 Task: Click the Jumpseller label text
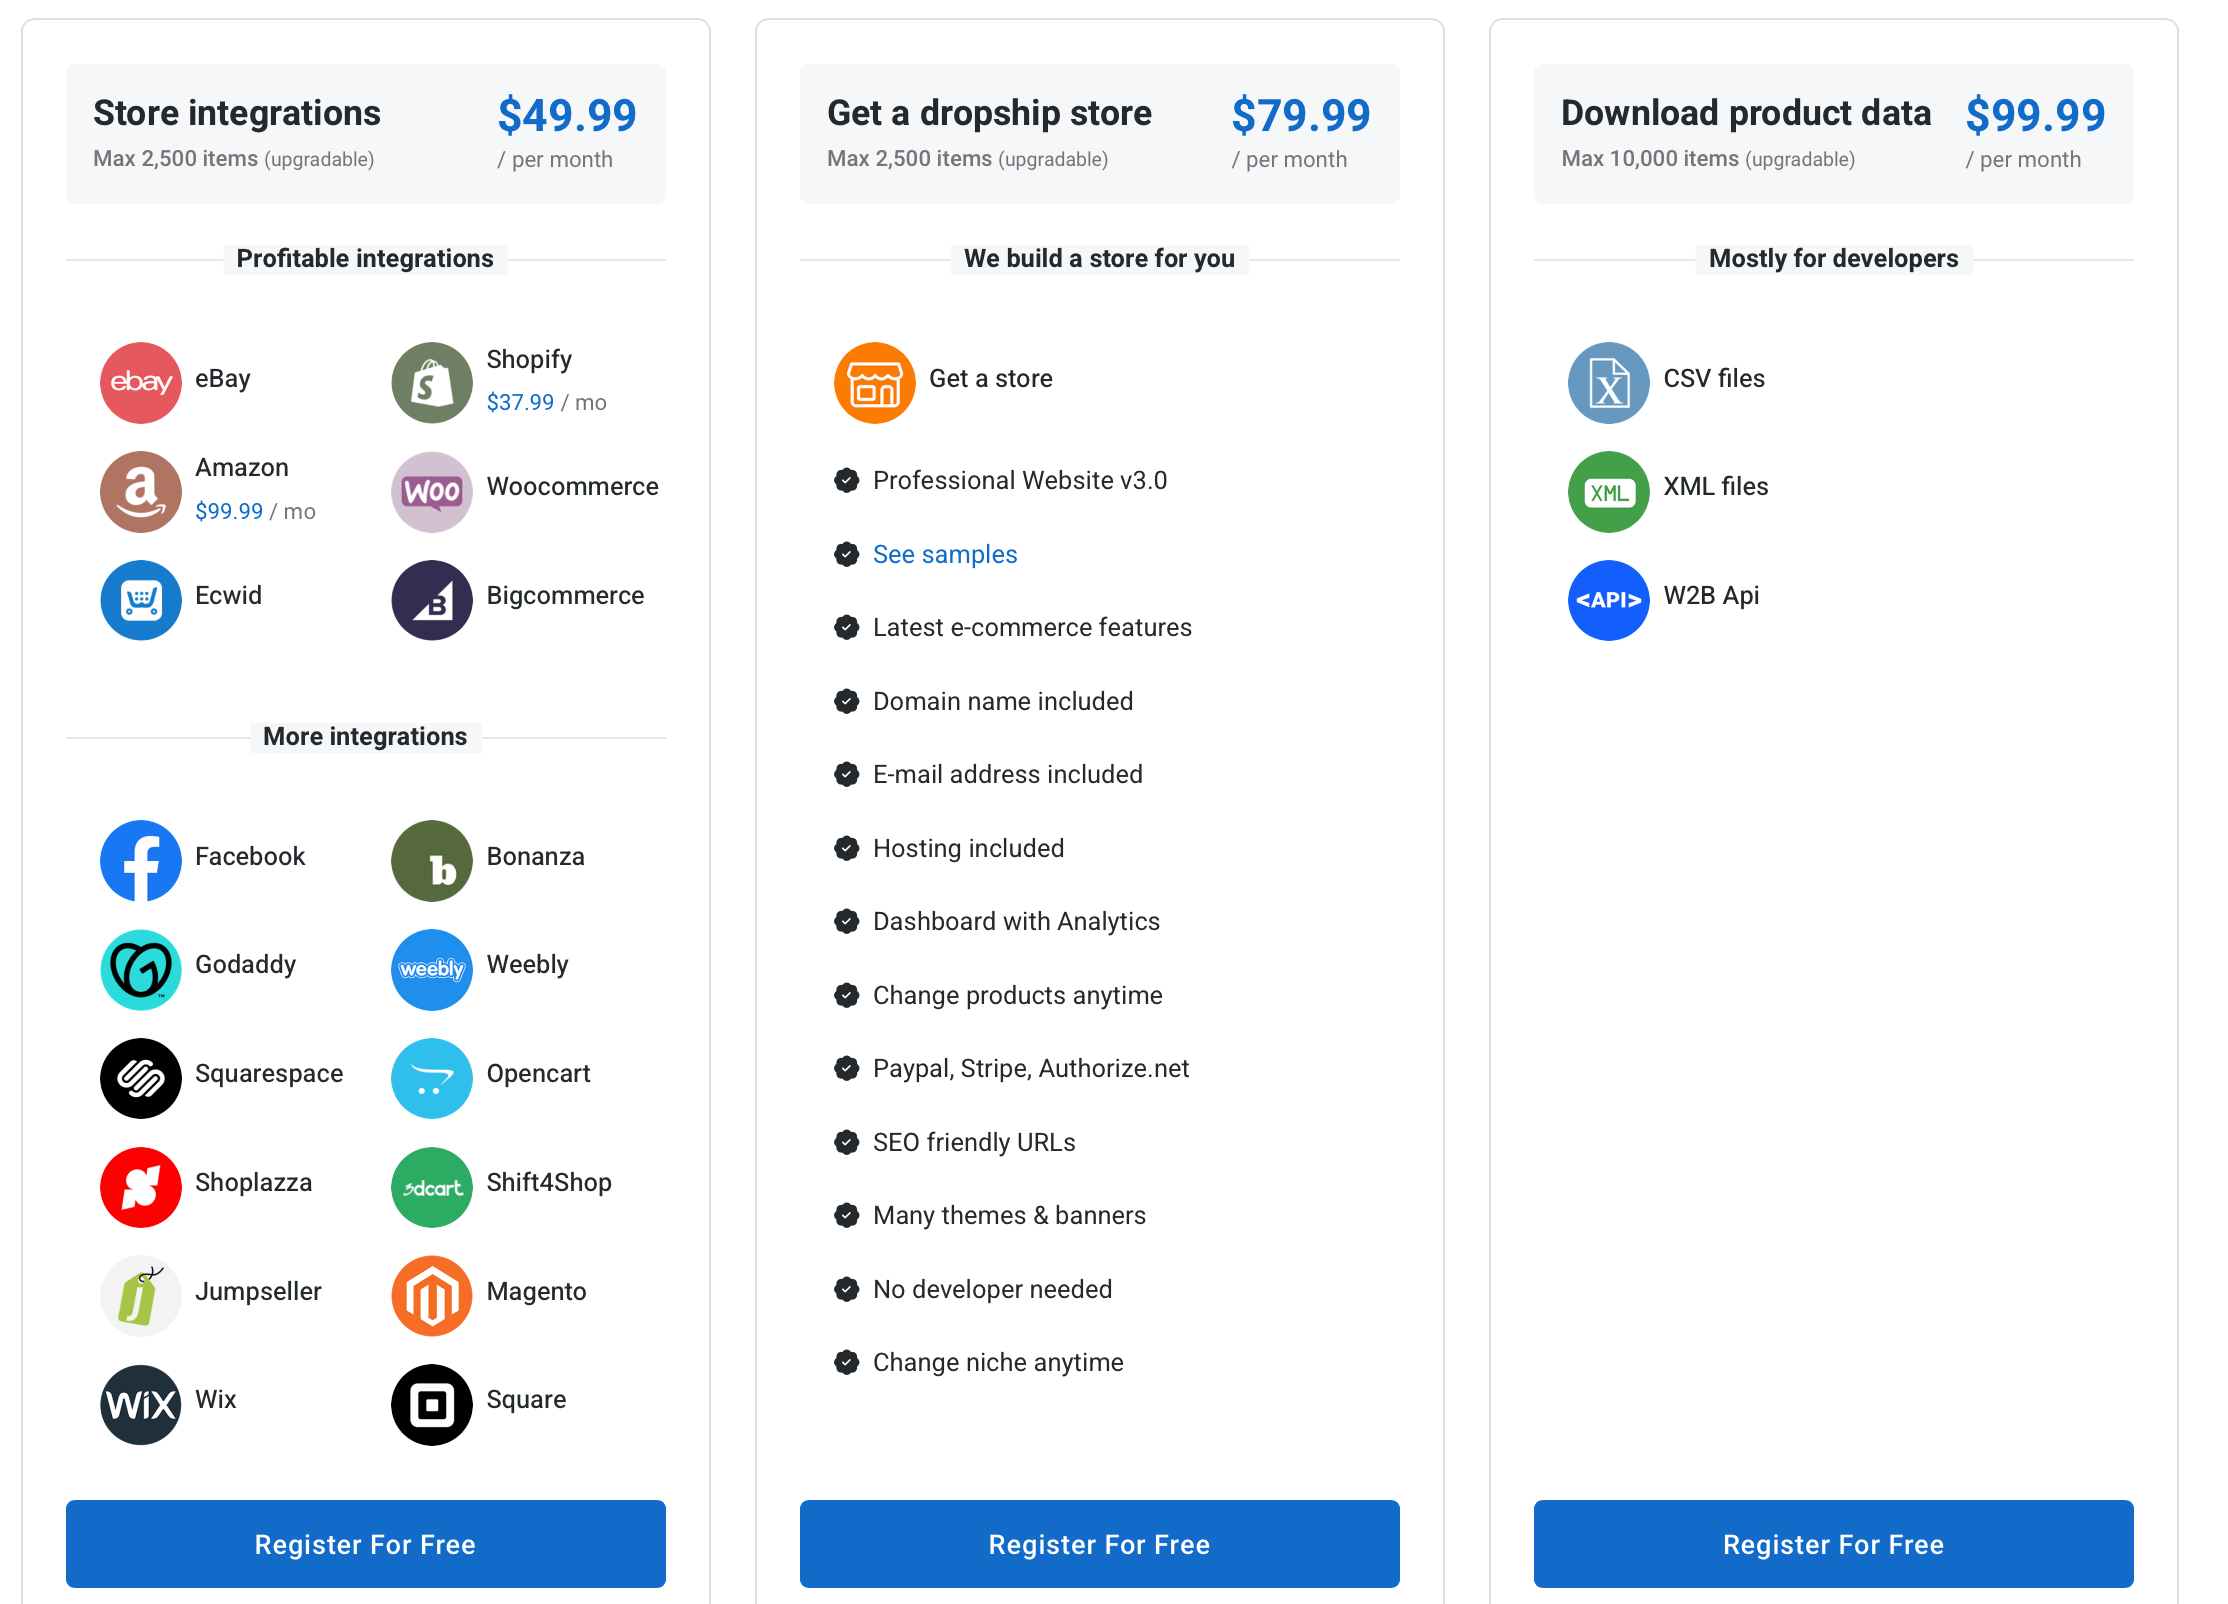258,1291
